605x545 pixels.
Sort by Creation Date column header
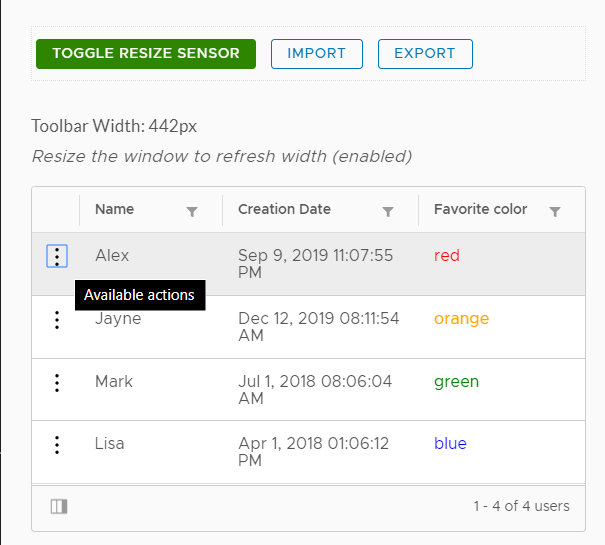point(284,210)
